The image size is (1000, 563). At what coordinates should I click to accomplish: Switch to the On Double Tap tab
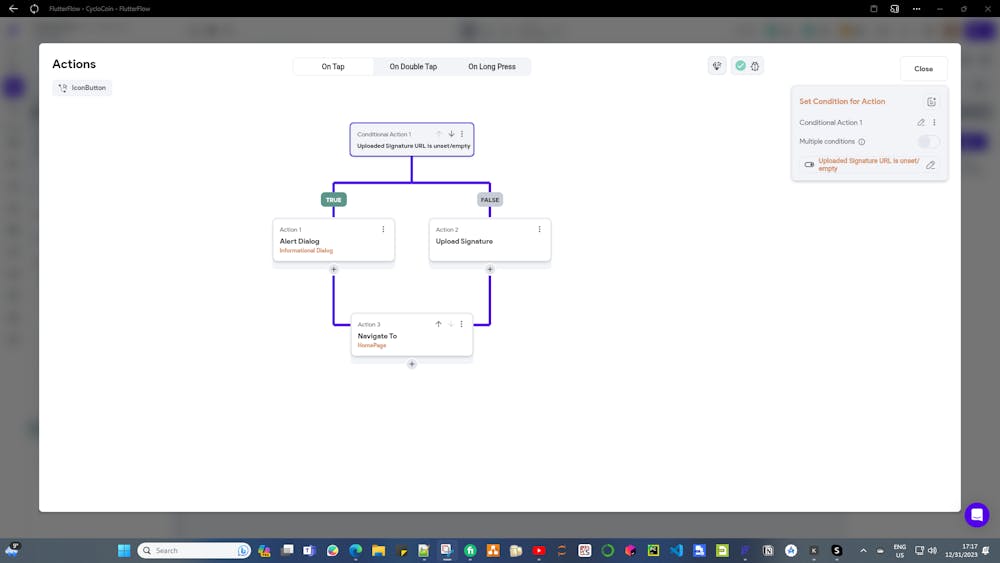click(413, 66)
